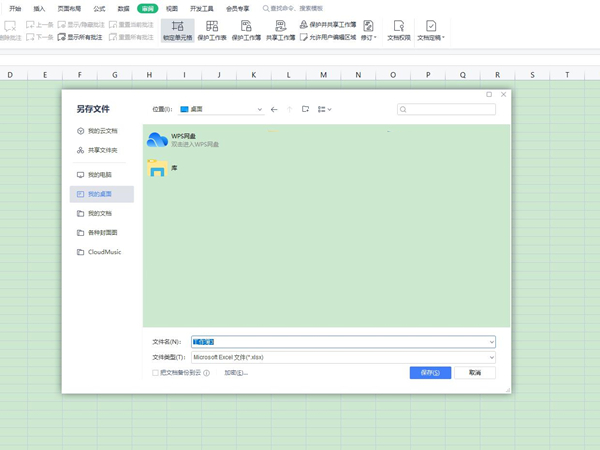Click the 取消 cancel button
600x450 pixels.
point(475,373)
